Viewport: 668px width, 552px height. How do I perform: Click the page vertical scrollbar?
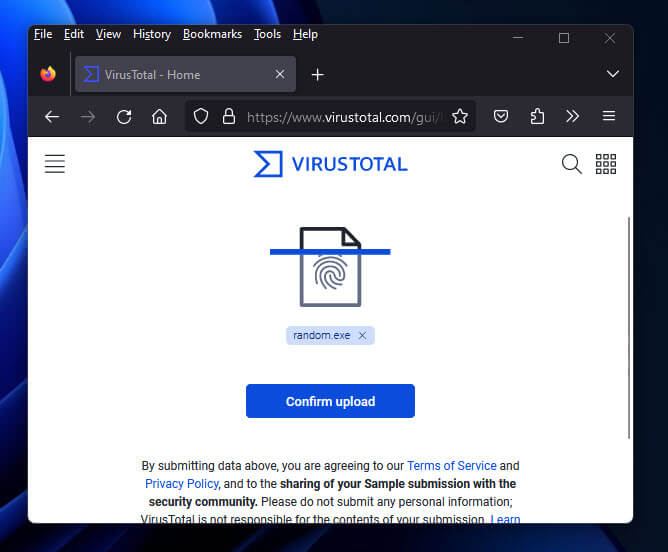point(629,328)
